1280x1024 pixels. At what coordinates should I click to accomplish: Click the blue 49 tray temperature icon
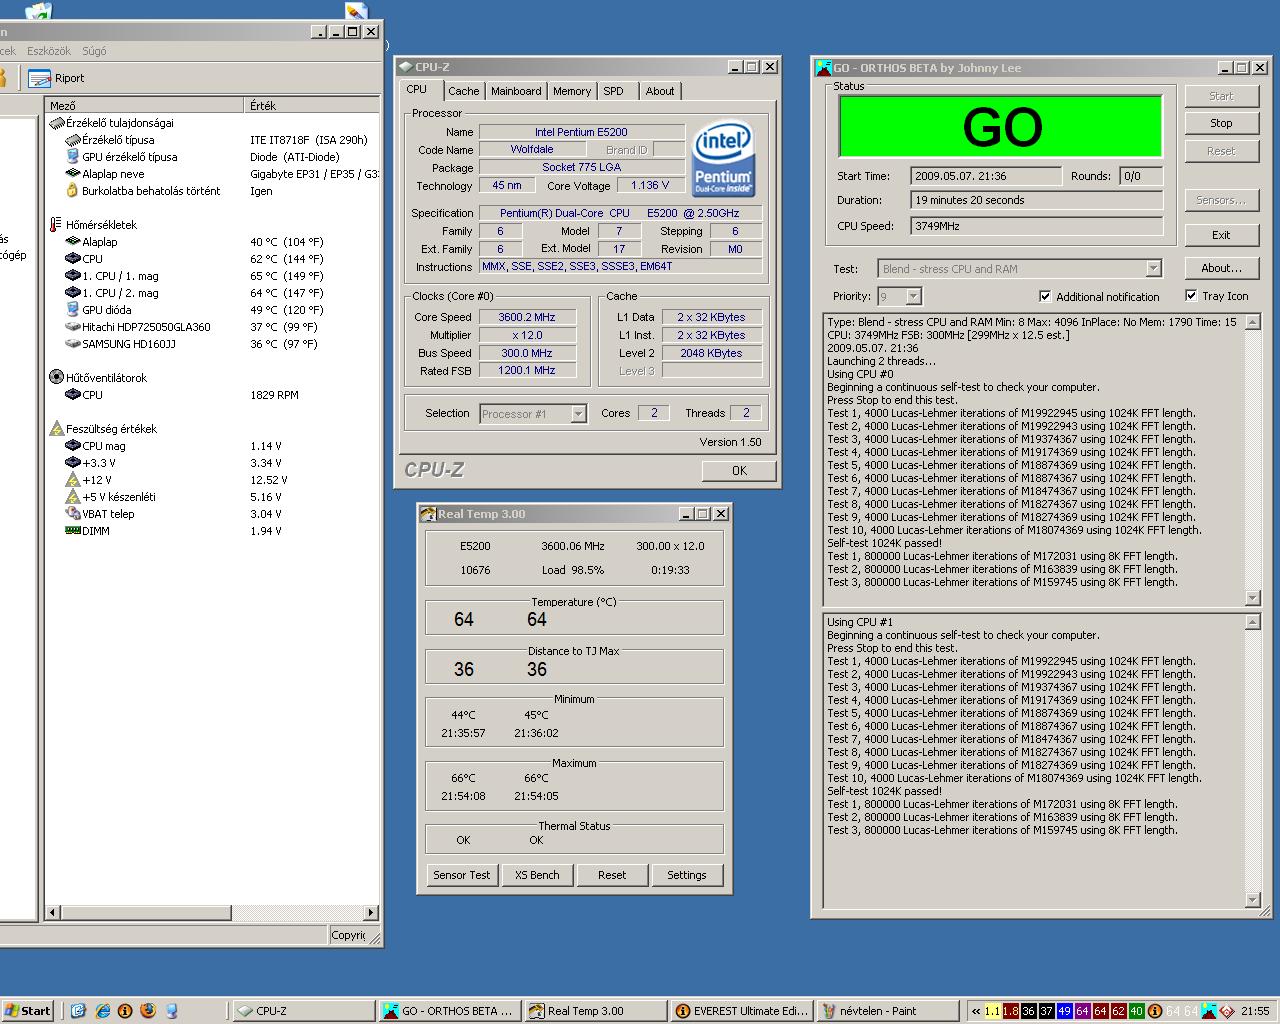(x=1064, y=1011)
